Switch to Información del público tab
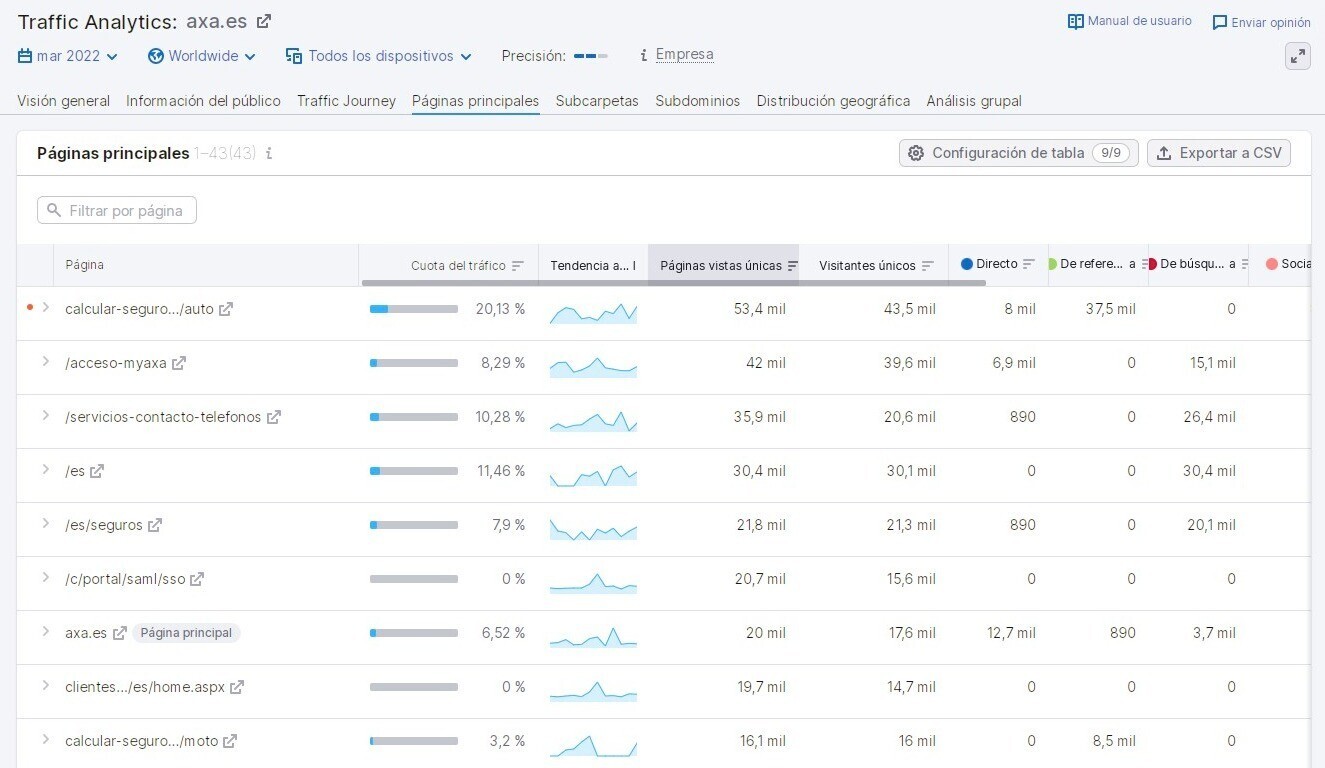1325x768 pixels. click(x=203, y=101)
